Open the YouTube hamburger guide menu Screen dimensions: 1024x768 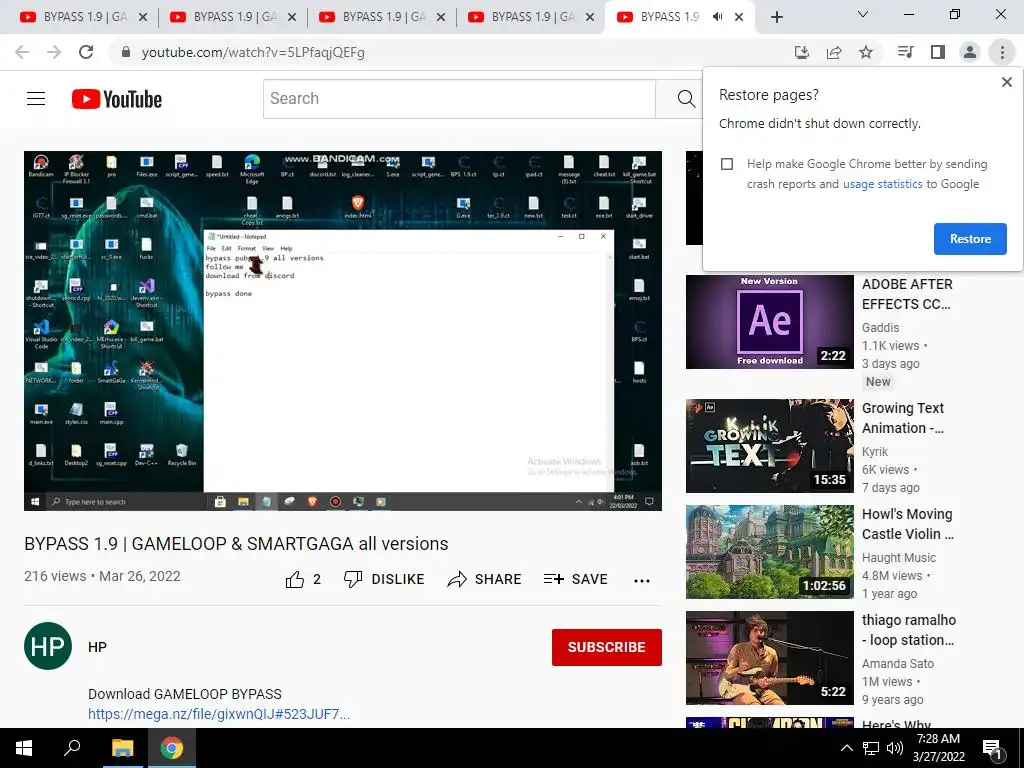click(x=36, y=99)
